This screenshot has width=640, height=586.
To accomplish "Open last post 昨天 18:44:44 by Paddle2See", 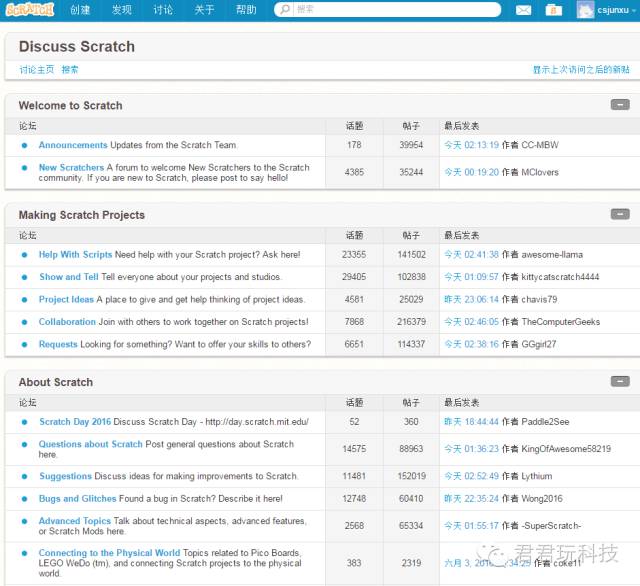I will (471, 422).
